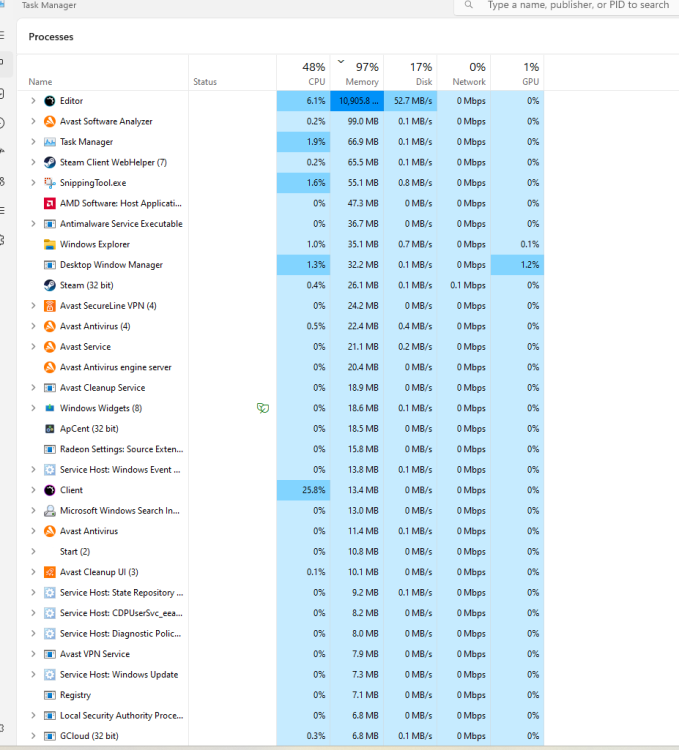Select the Editor memory value 10,905.8
Viewport: 679px width, 750px height.
pyautogui.click(x=357, y=101)
